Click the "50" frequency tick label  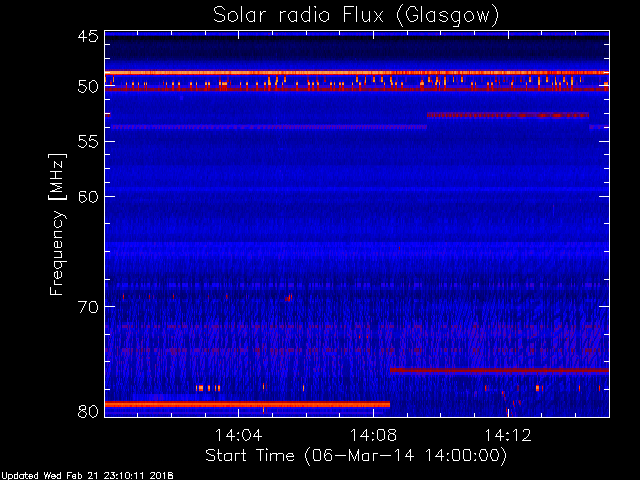click(x=88, y=87)
